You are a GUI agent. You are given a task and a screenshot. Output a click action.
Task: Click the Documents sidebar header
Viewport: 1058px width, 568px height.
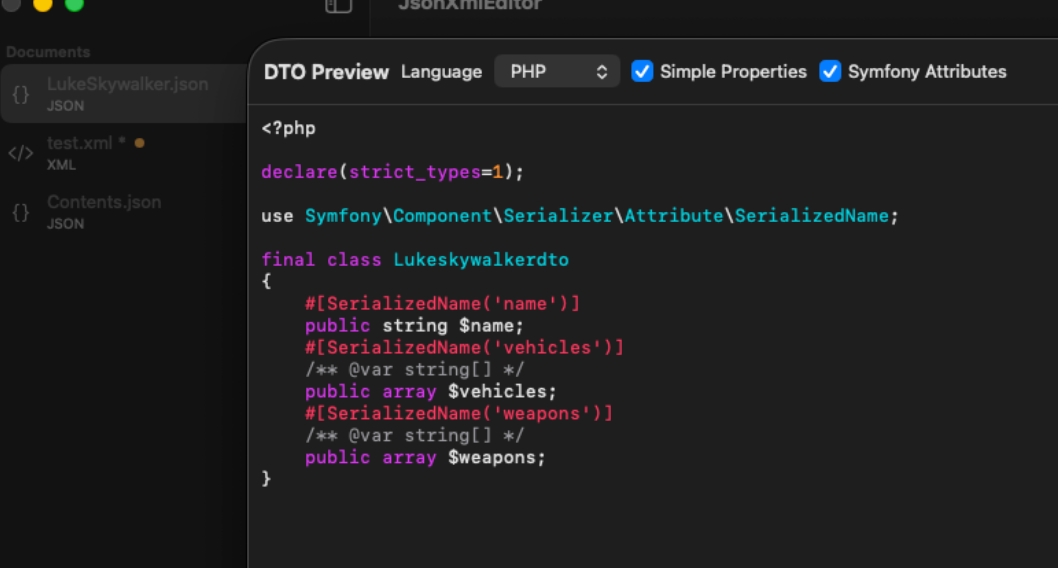tap(48, 52)
